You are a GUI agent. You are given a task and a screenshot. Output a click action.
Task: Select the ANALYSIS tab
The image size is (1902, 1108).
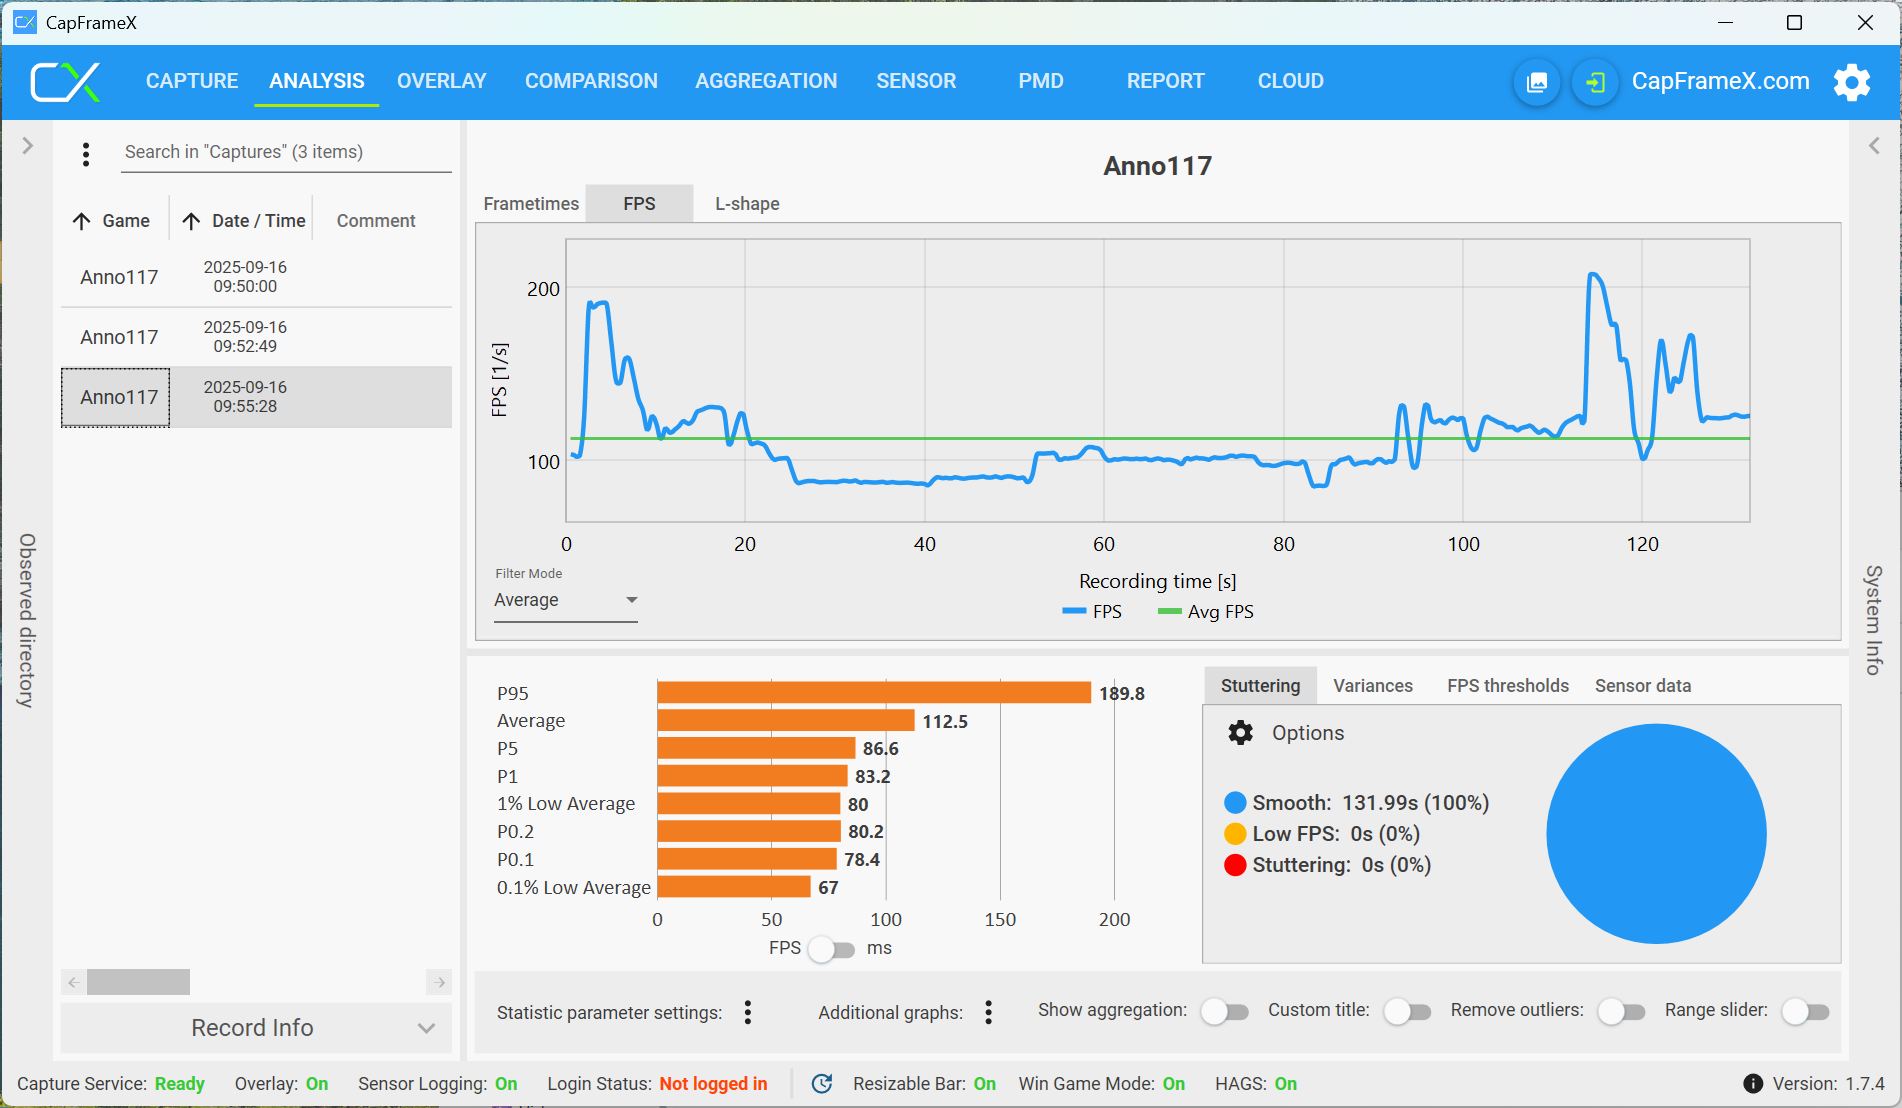[317, 81]
